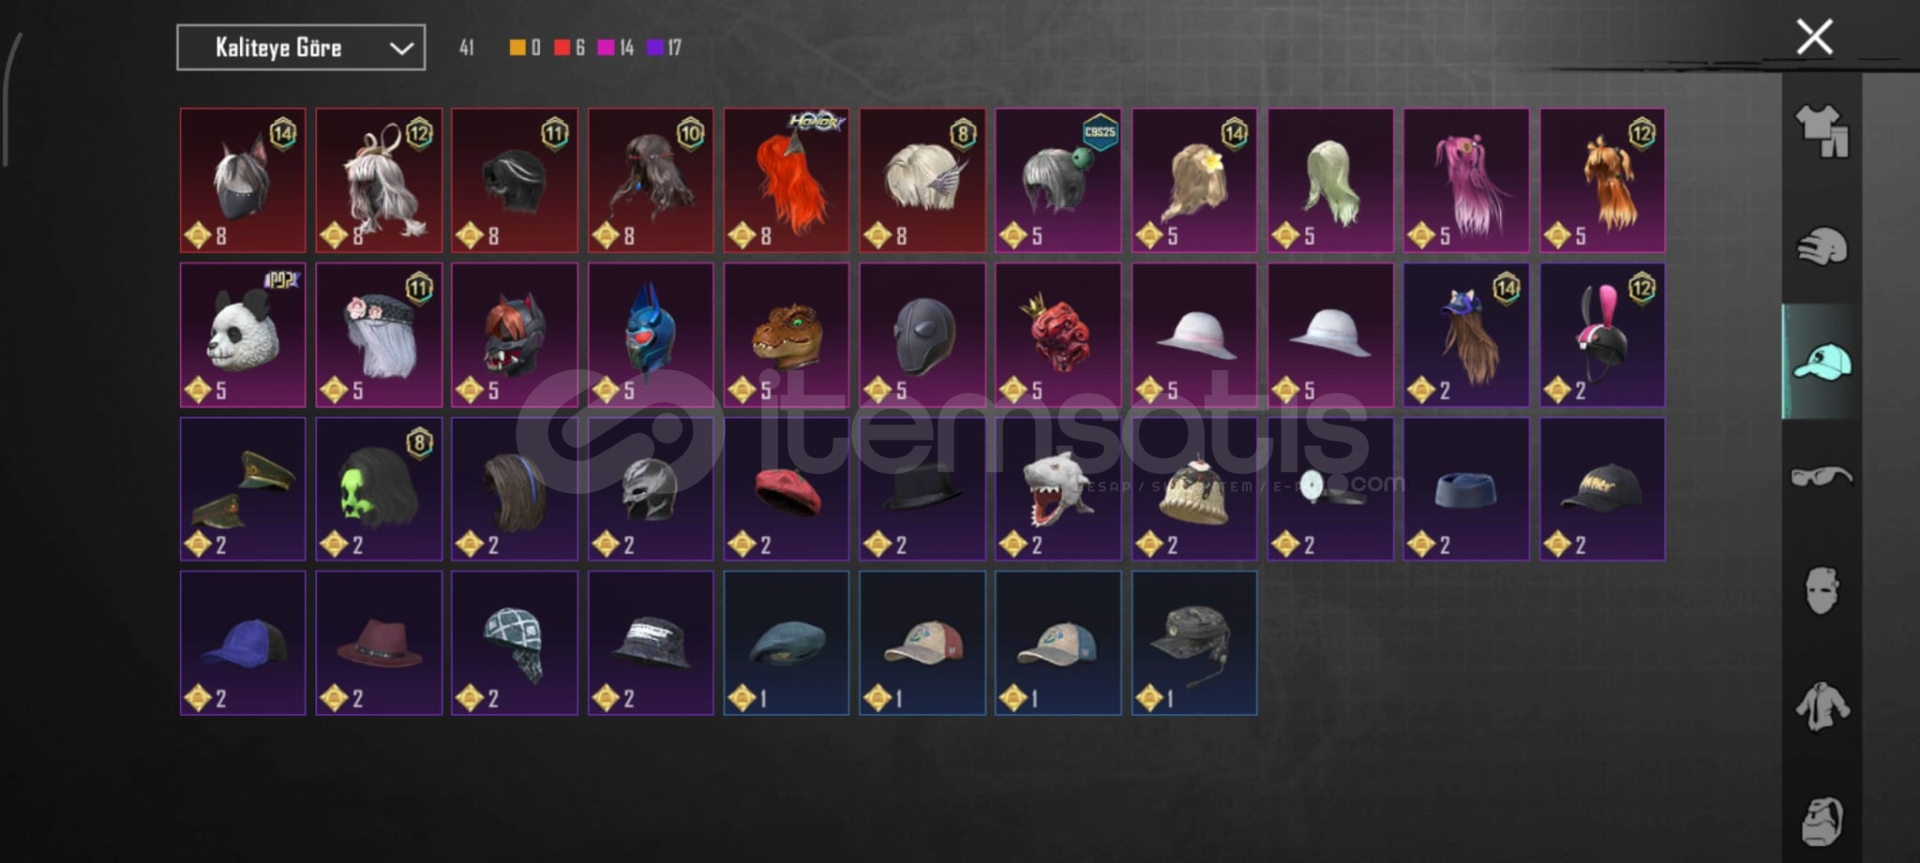Select the orange long hair item
The width and height of the screenshot is (1920, 863).
pyautogui.click(x=787, y=180)
